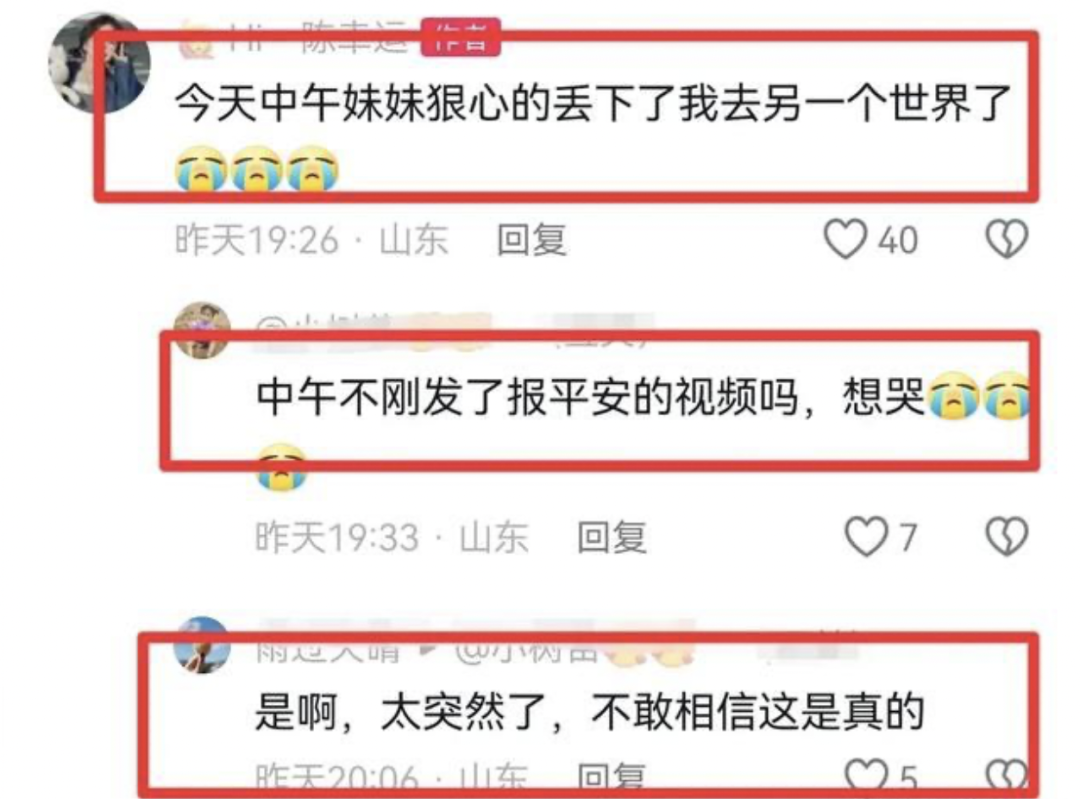Image resolution: width=1080 pixels, height=799 pixels.
Task: Like the 19:33 reply with 7 likes
Action: coord(866,537)
